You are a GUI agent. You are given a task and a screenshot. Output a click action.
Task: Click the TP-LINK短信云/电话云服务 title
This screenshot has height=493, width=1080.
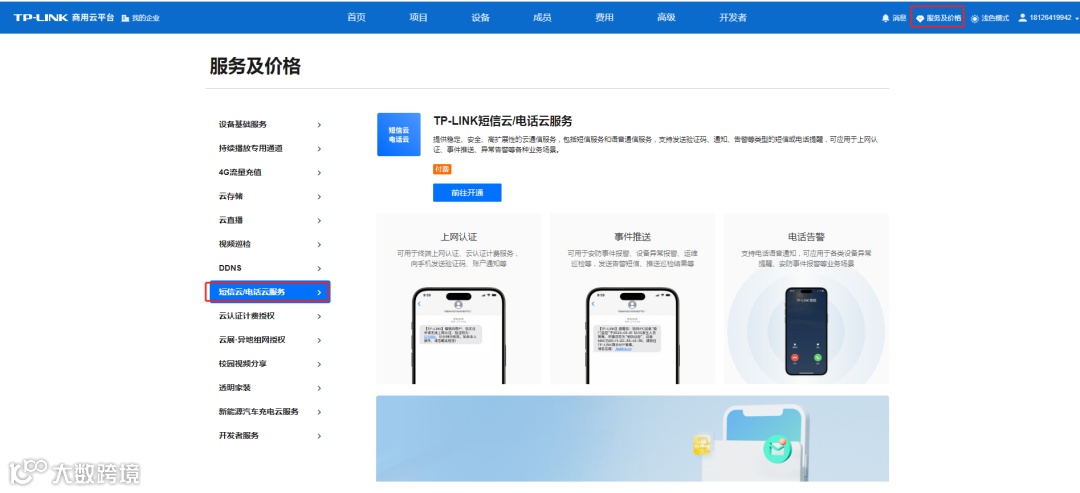click(x=503, y=121)
